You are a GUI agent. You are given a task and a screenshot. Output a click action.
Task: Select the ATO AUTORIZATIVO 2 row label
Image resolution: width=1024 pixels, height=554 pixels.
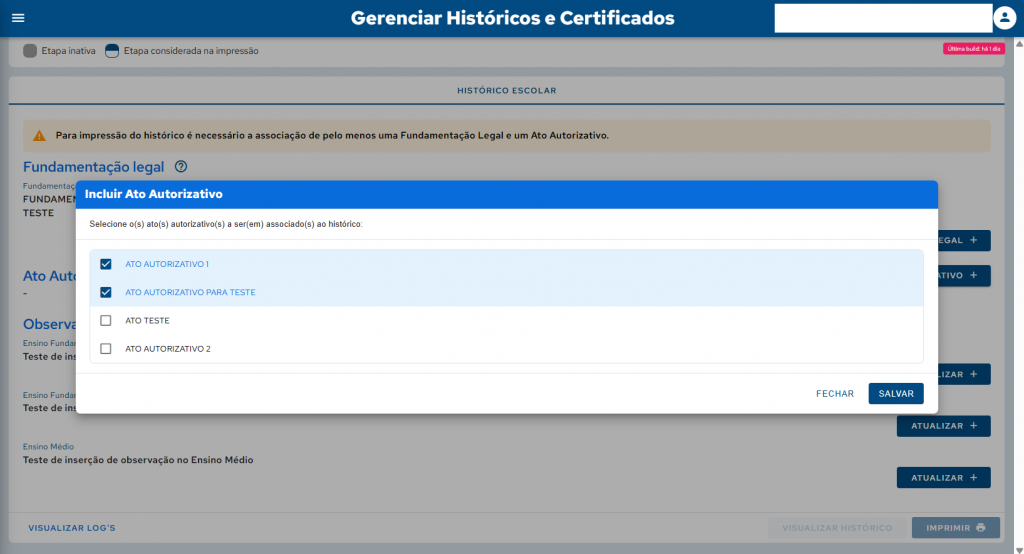pos(167,349)
